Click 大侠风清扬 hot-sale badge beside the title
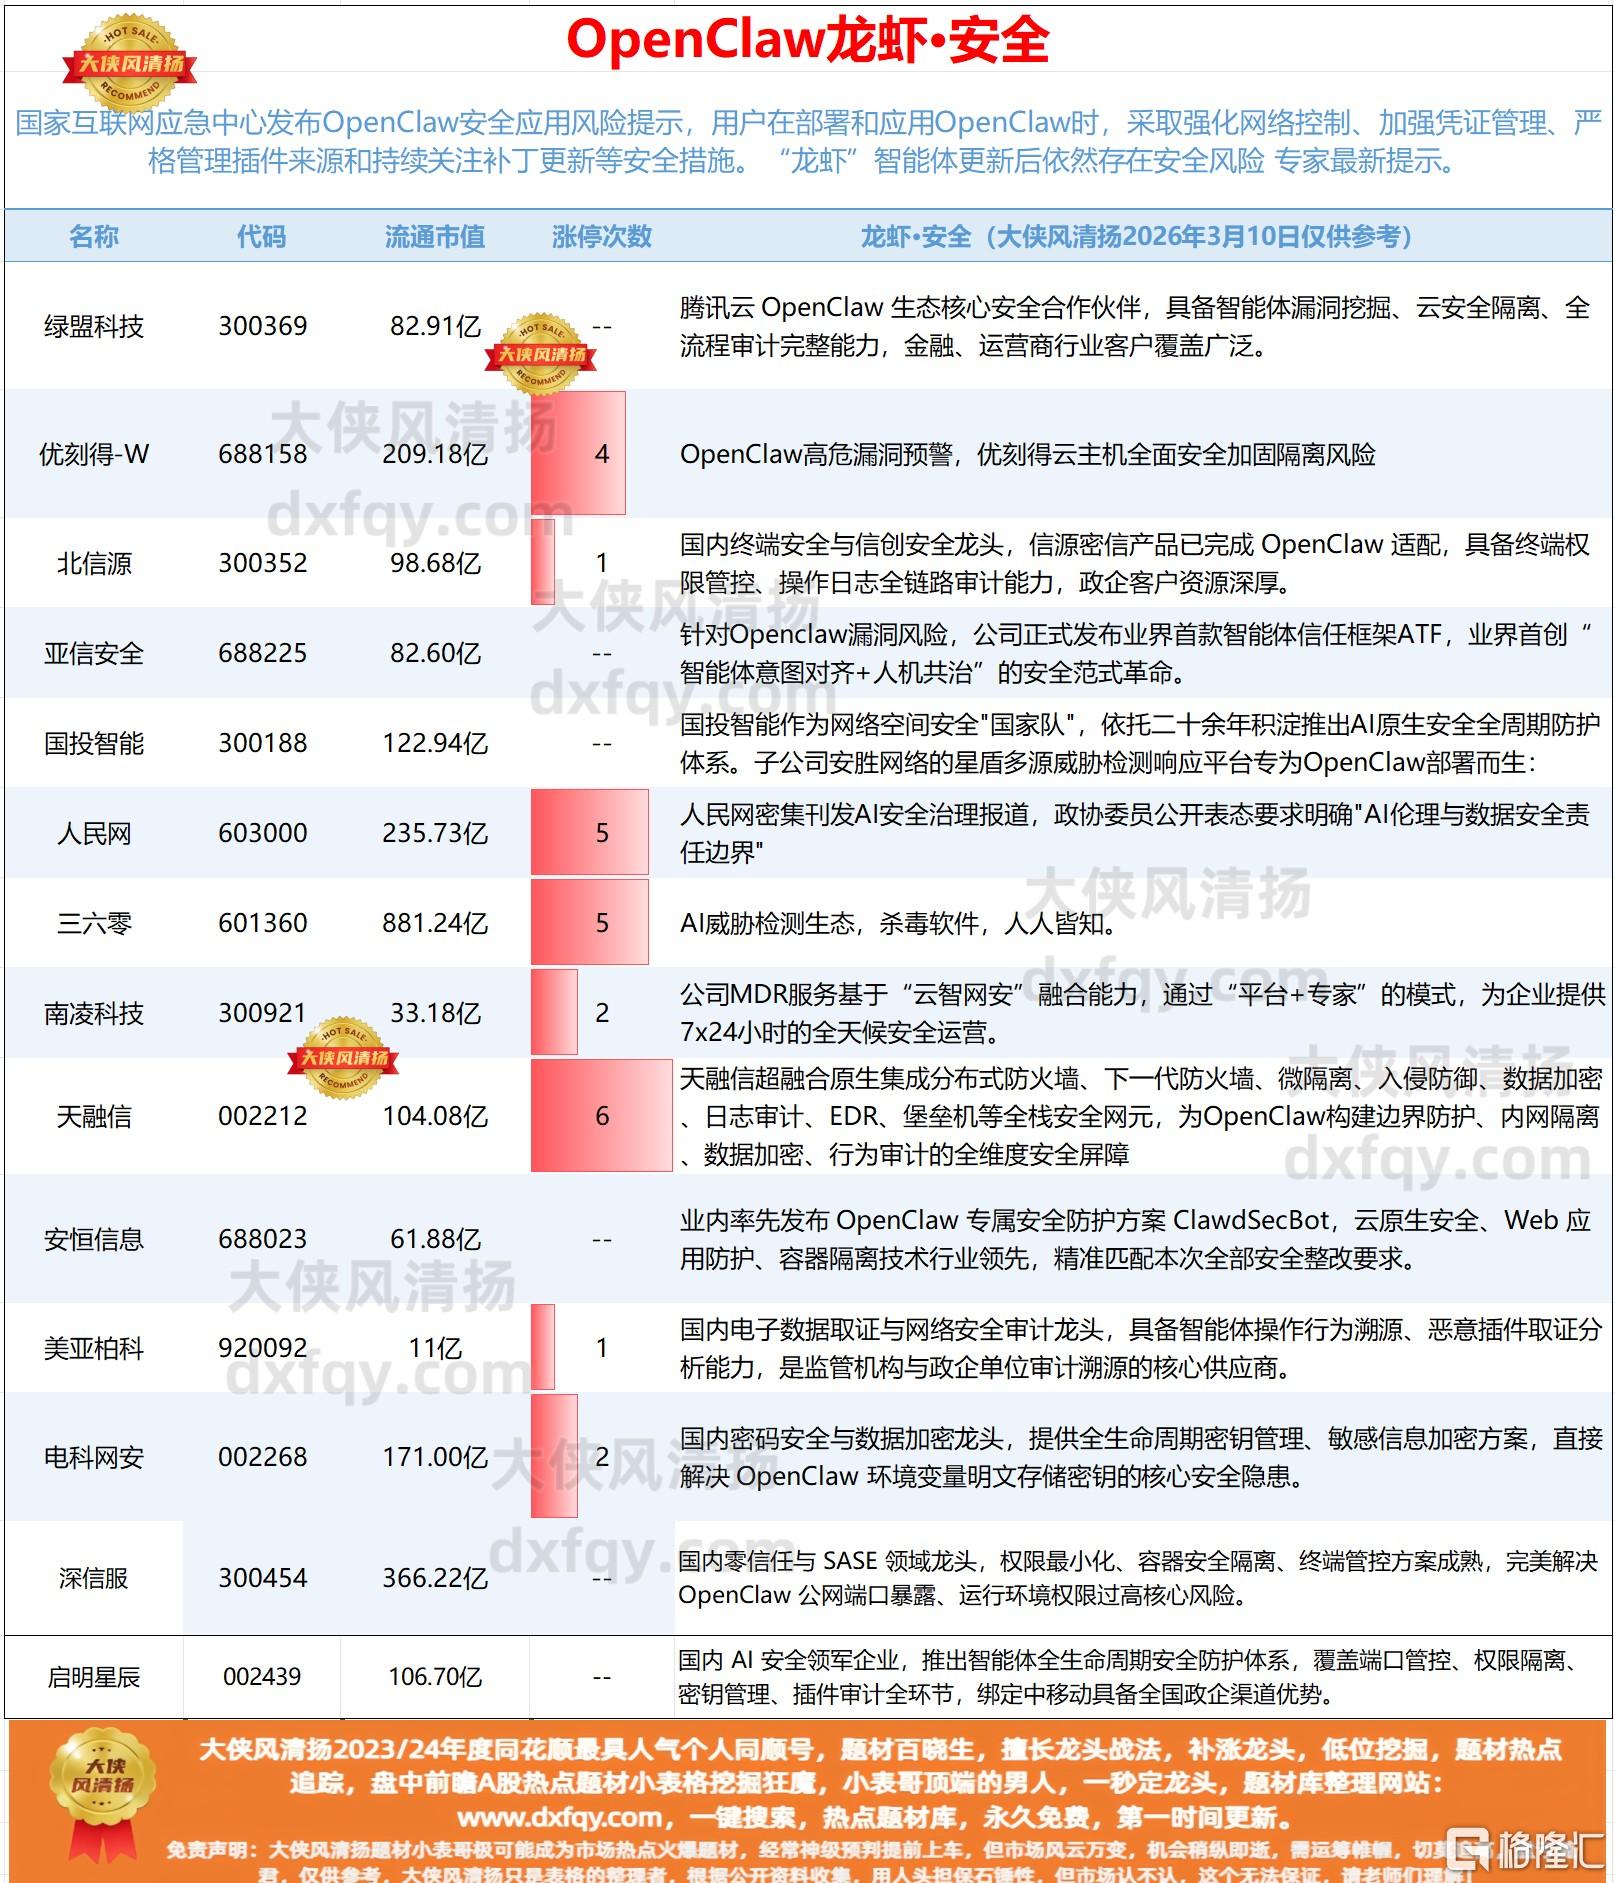The image size is (1615, 1883). tap(130, 63)
